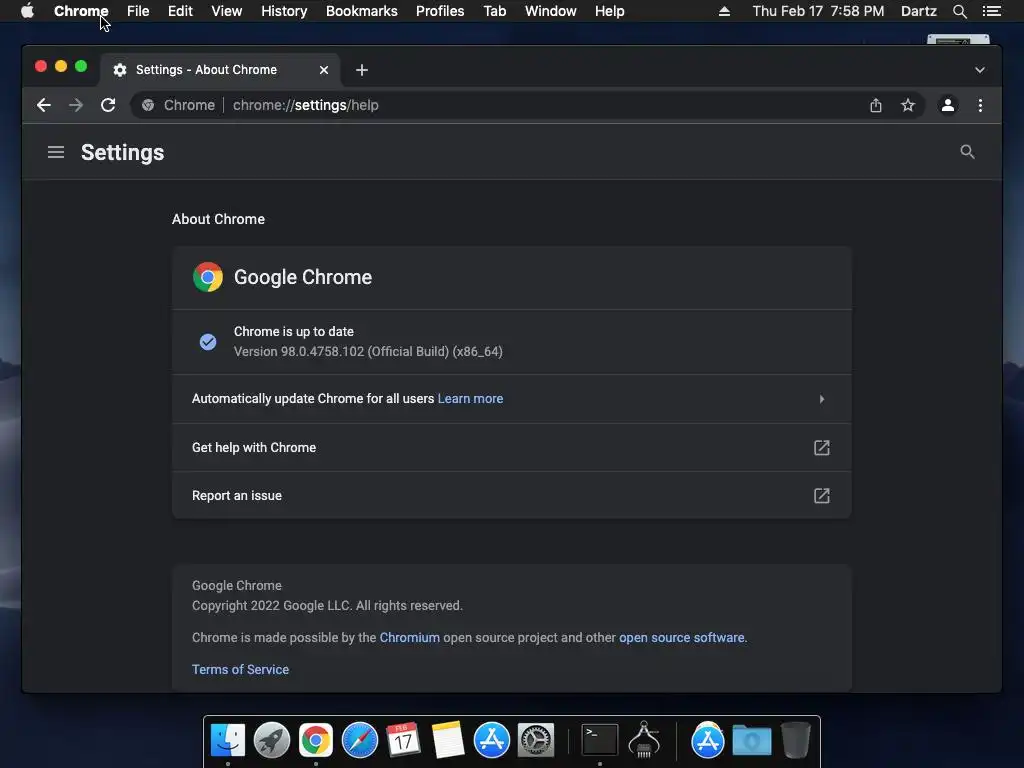
Task: Click the blue up-to-date checkmark icon
Action: [208, 342]
